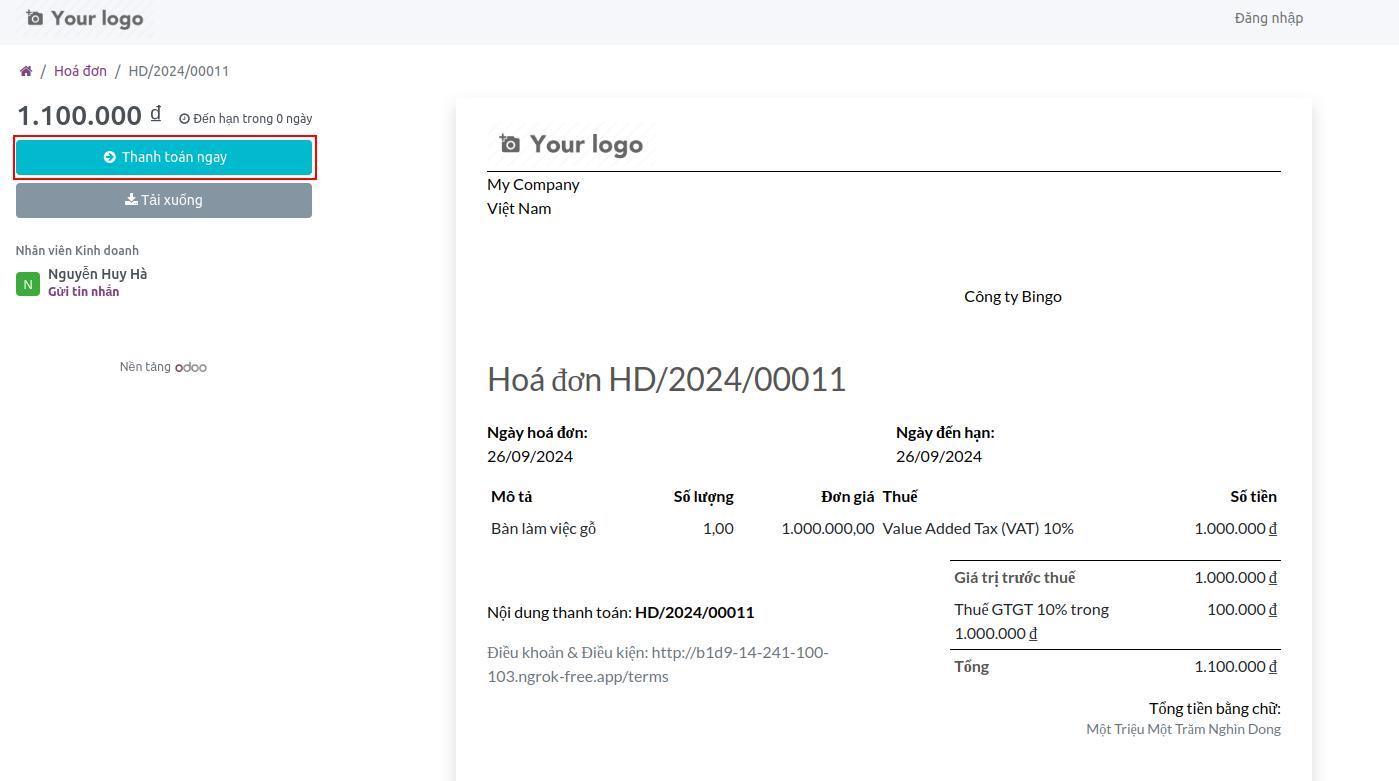Download the invoice with Tải xuống

(x=164, y=200)
